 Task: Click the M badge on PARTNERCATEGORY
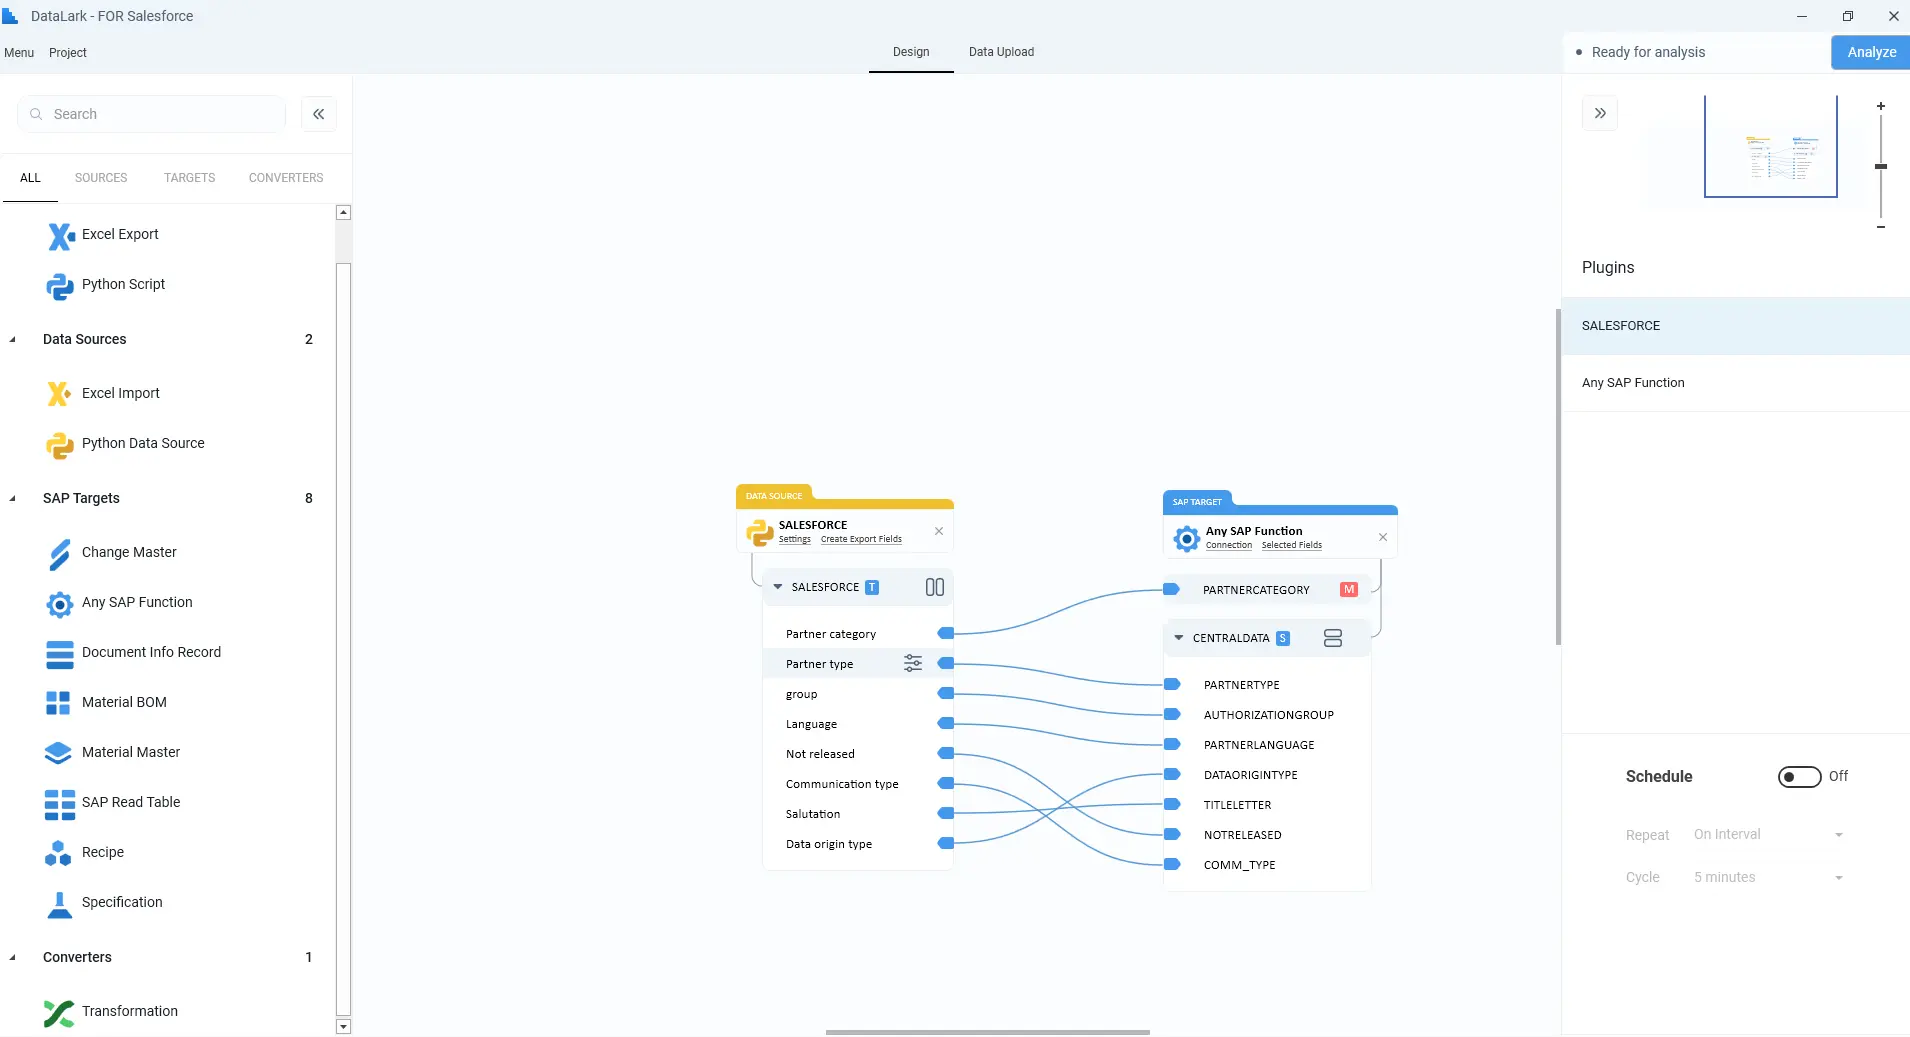(x=1349, y=590)
